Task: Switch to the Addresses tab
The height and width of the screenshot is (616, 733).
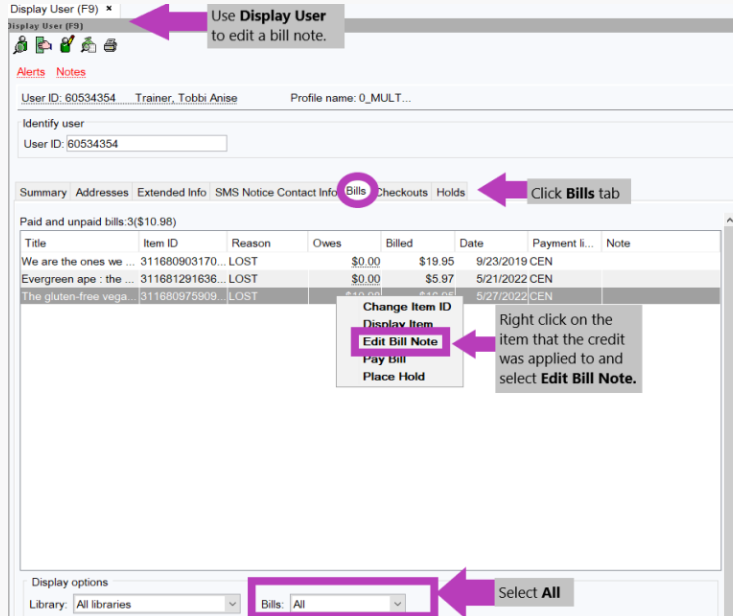Action: [102, 192]
